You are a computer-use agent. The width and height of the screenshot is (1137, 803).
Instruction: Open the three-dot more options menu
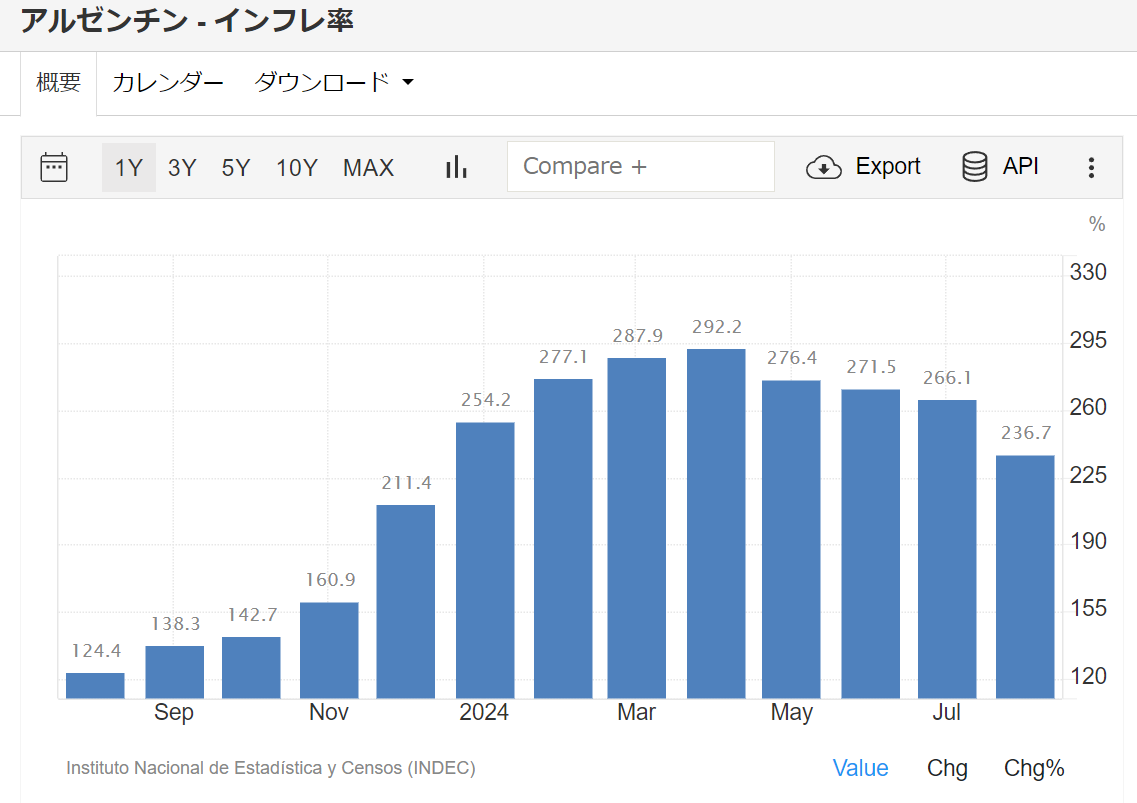(1091, 167)
